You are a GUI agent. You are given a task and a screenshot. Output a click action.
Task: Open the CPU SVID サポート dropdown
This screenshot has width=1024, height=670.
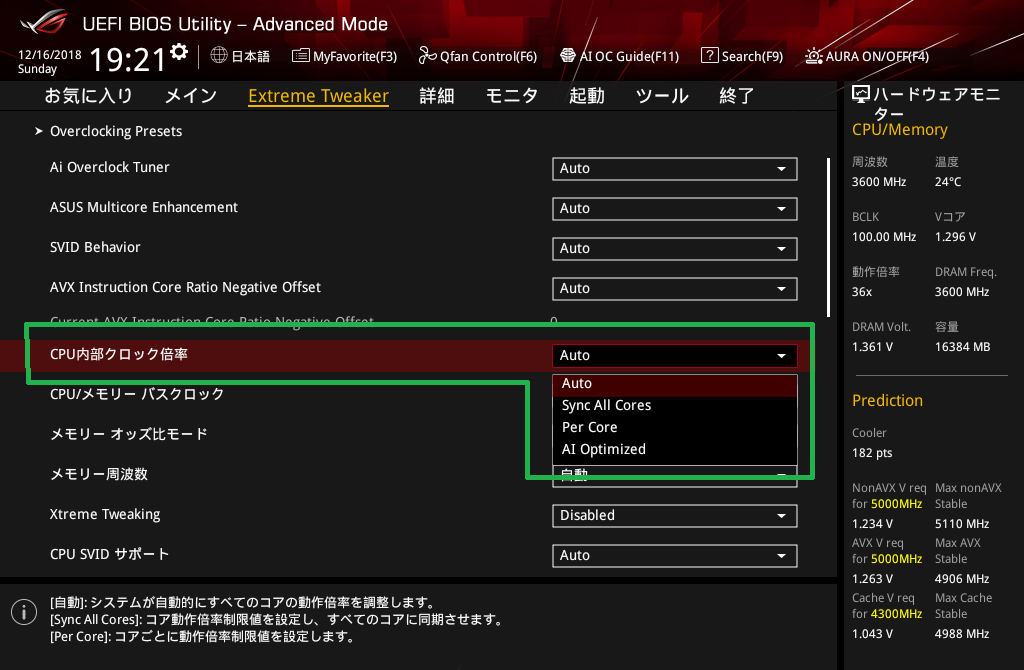coord(675,555)
